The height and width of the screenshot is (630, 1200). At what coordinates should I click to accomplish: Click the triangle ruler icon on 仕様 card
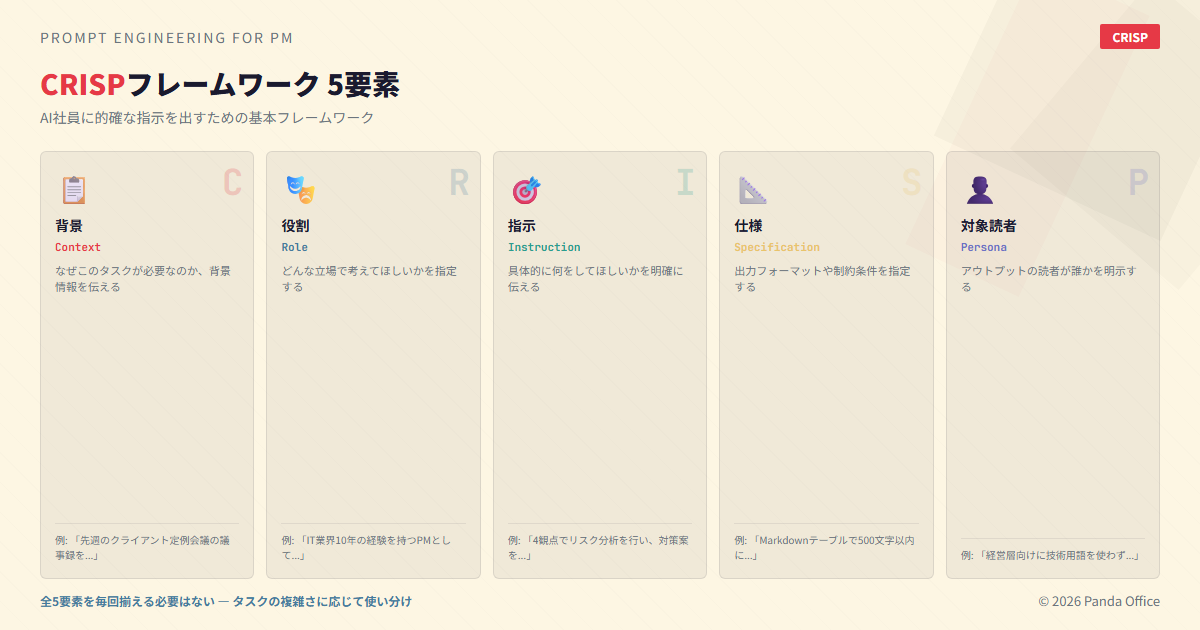[x=752, y=190]
